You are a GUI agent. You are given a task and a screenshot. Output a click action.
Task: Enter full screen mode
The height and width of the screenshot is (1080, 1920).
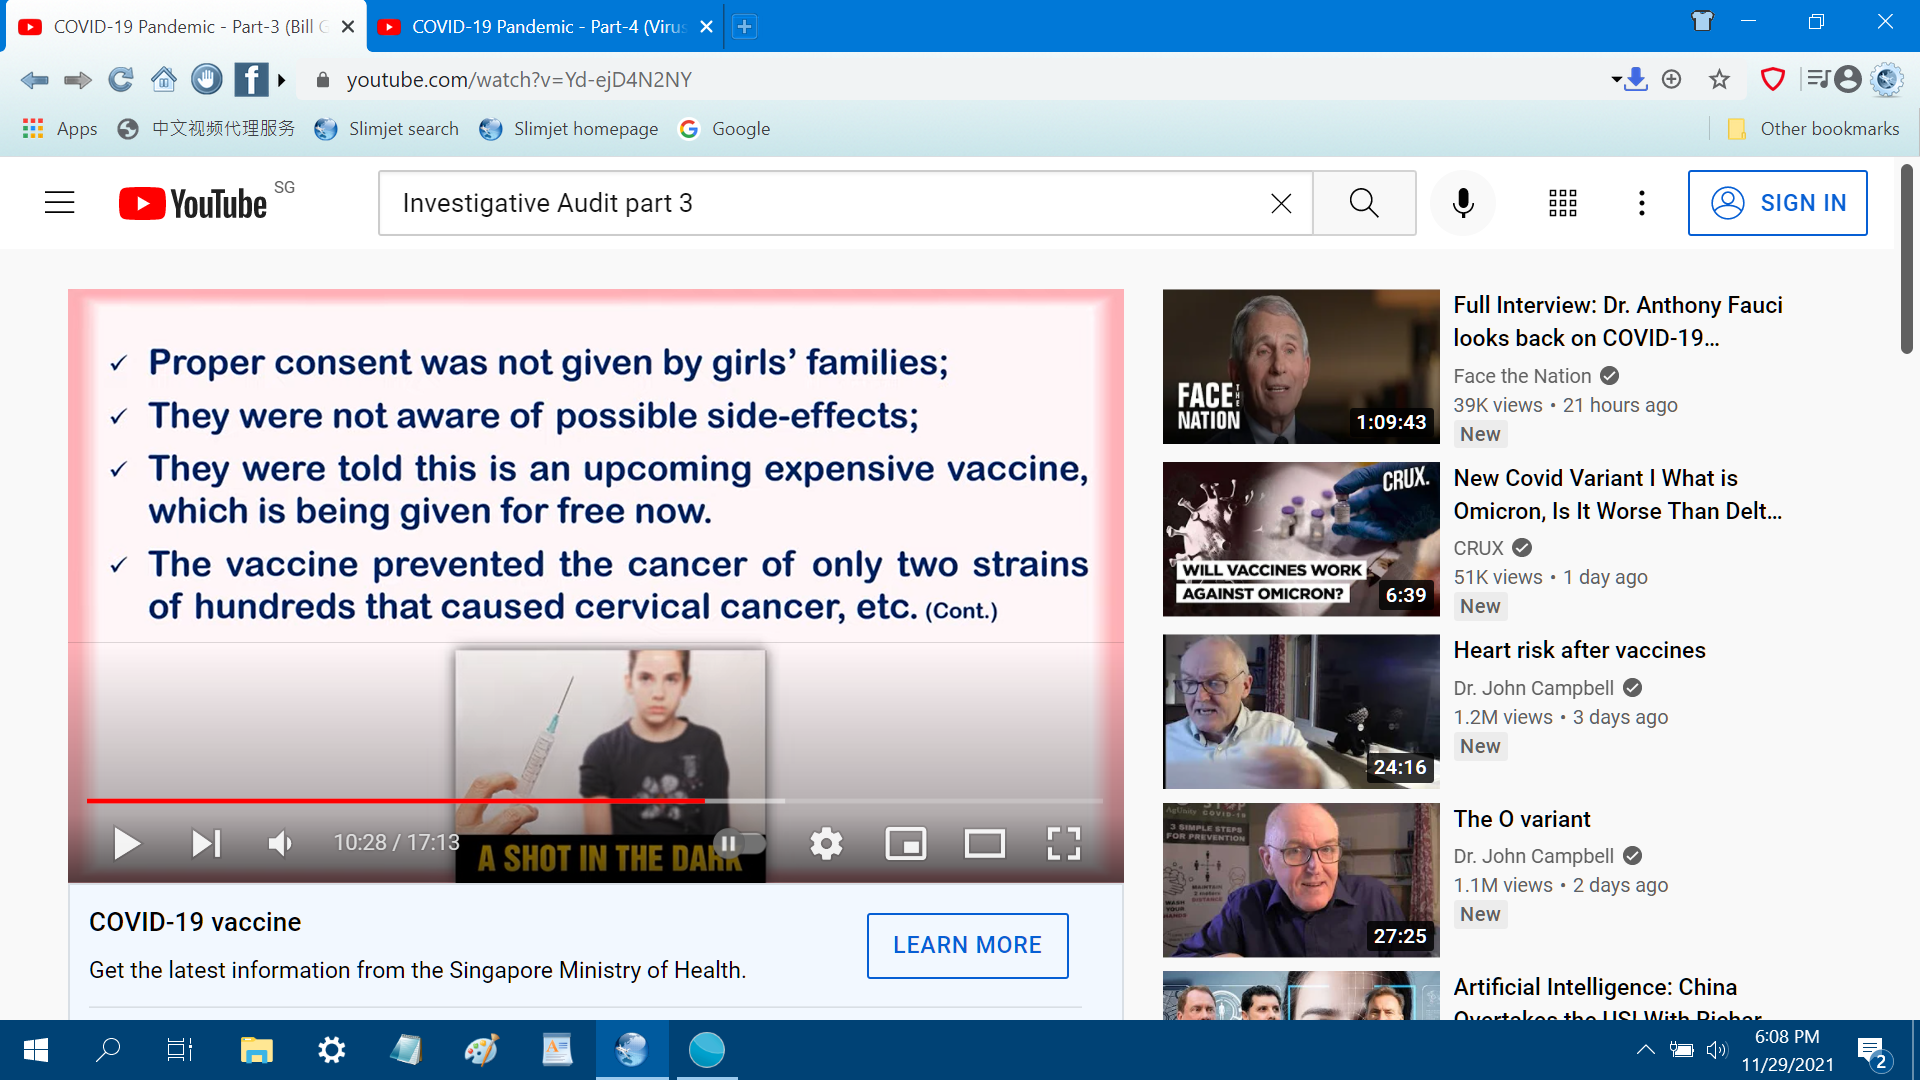(x=1064, y=844)
